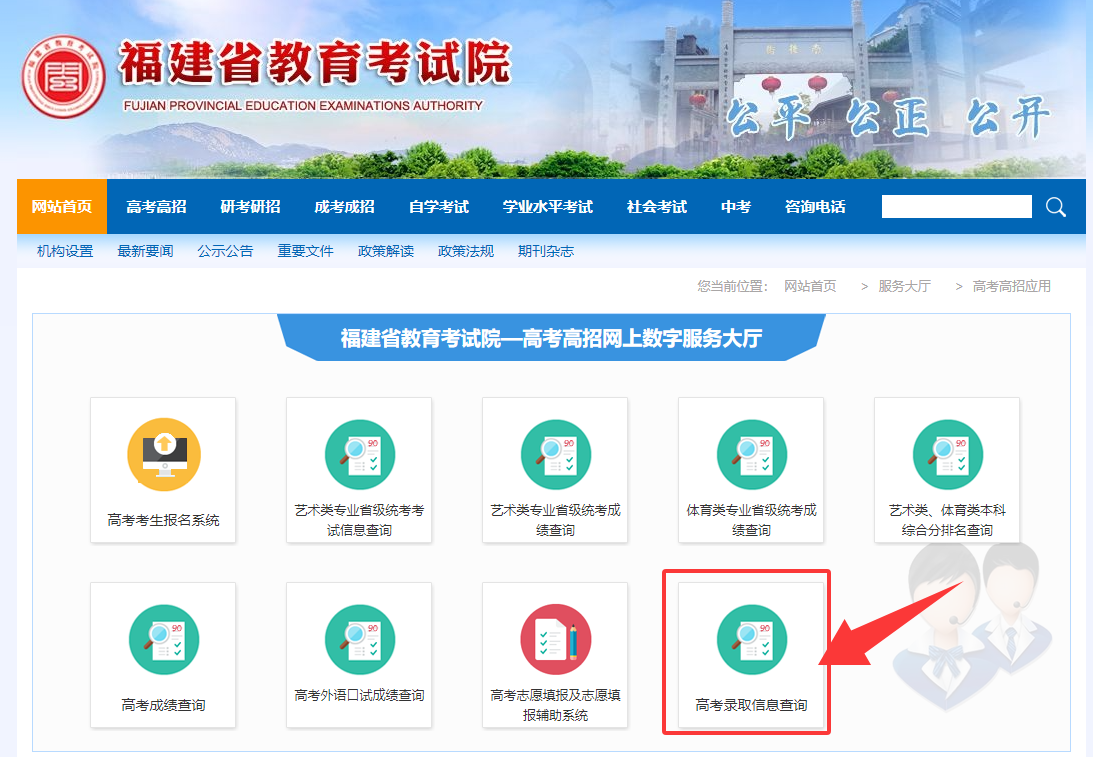Open the 高考外语口试成绩查询 icon

[360, 639]
